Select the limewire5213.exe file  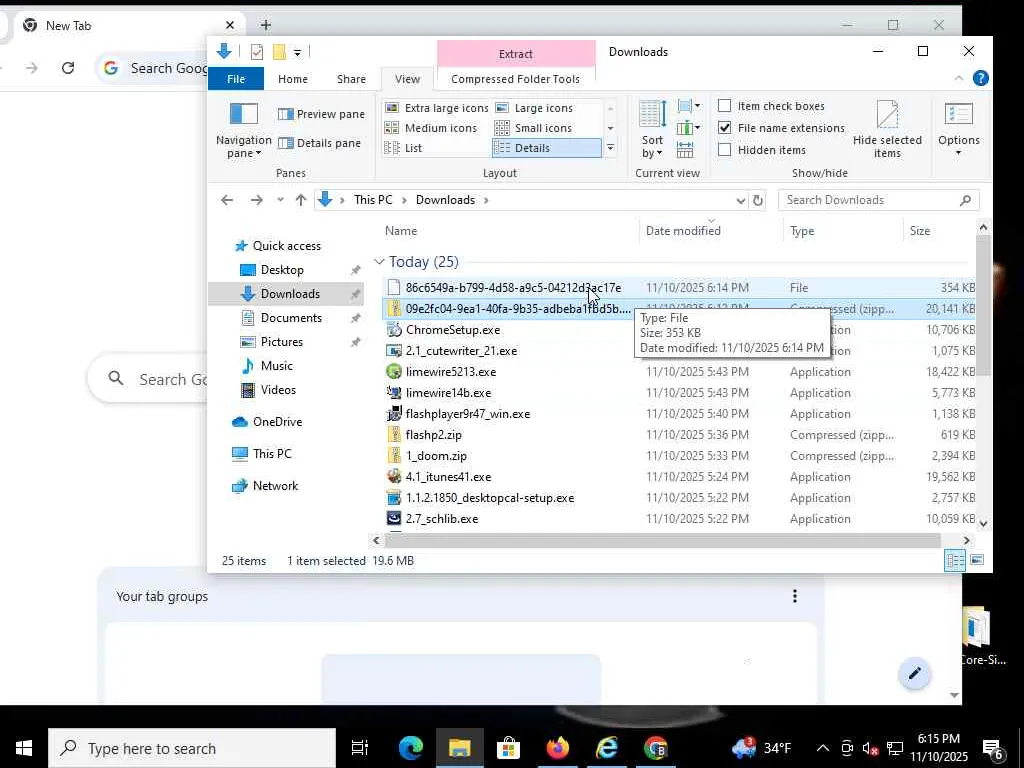coord(451,372)
